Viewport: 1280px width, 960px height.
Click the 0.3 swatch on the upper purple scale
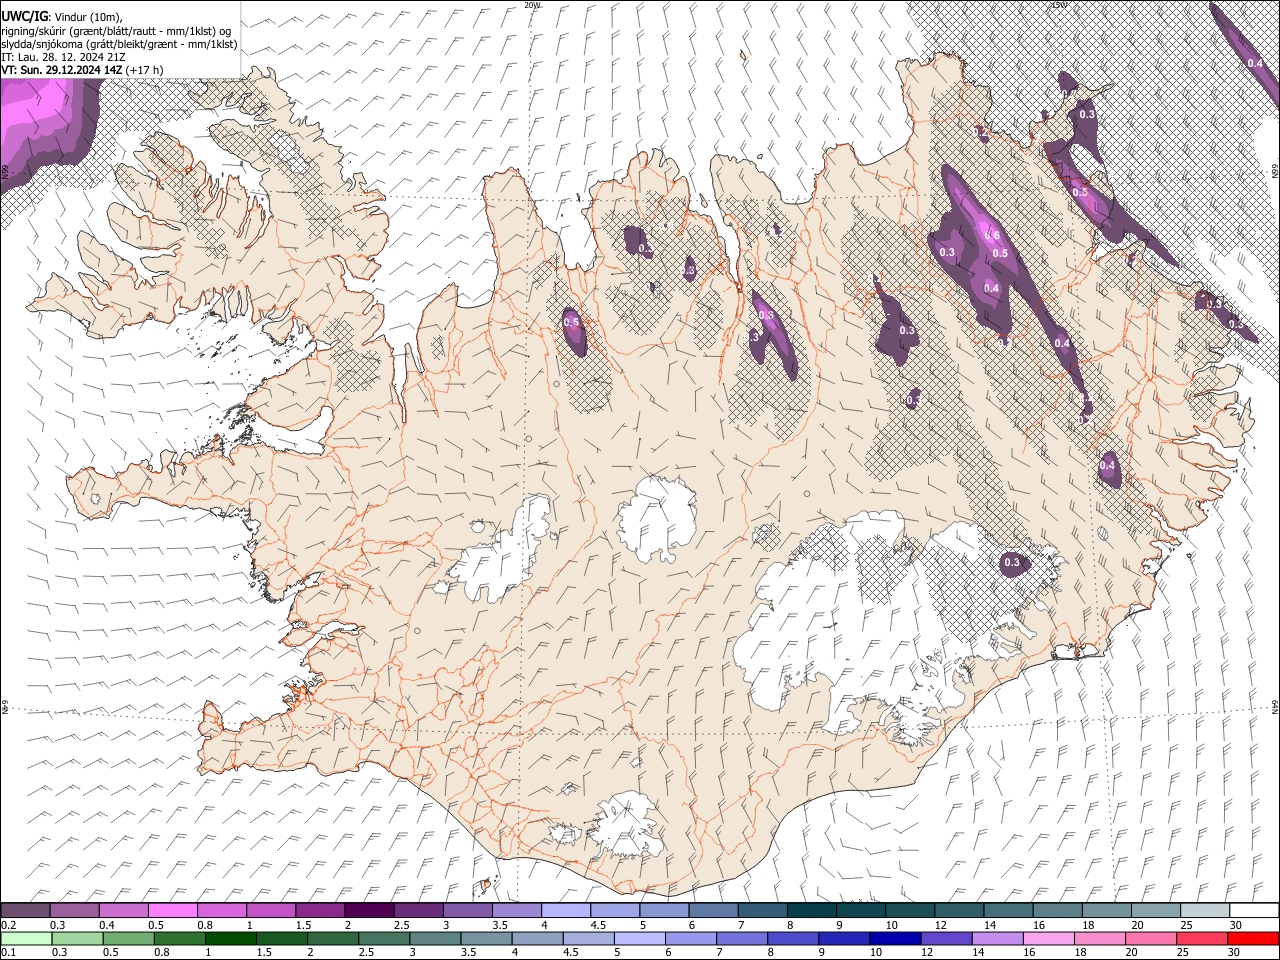(x=74, y=911)
